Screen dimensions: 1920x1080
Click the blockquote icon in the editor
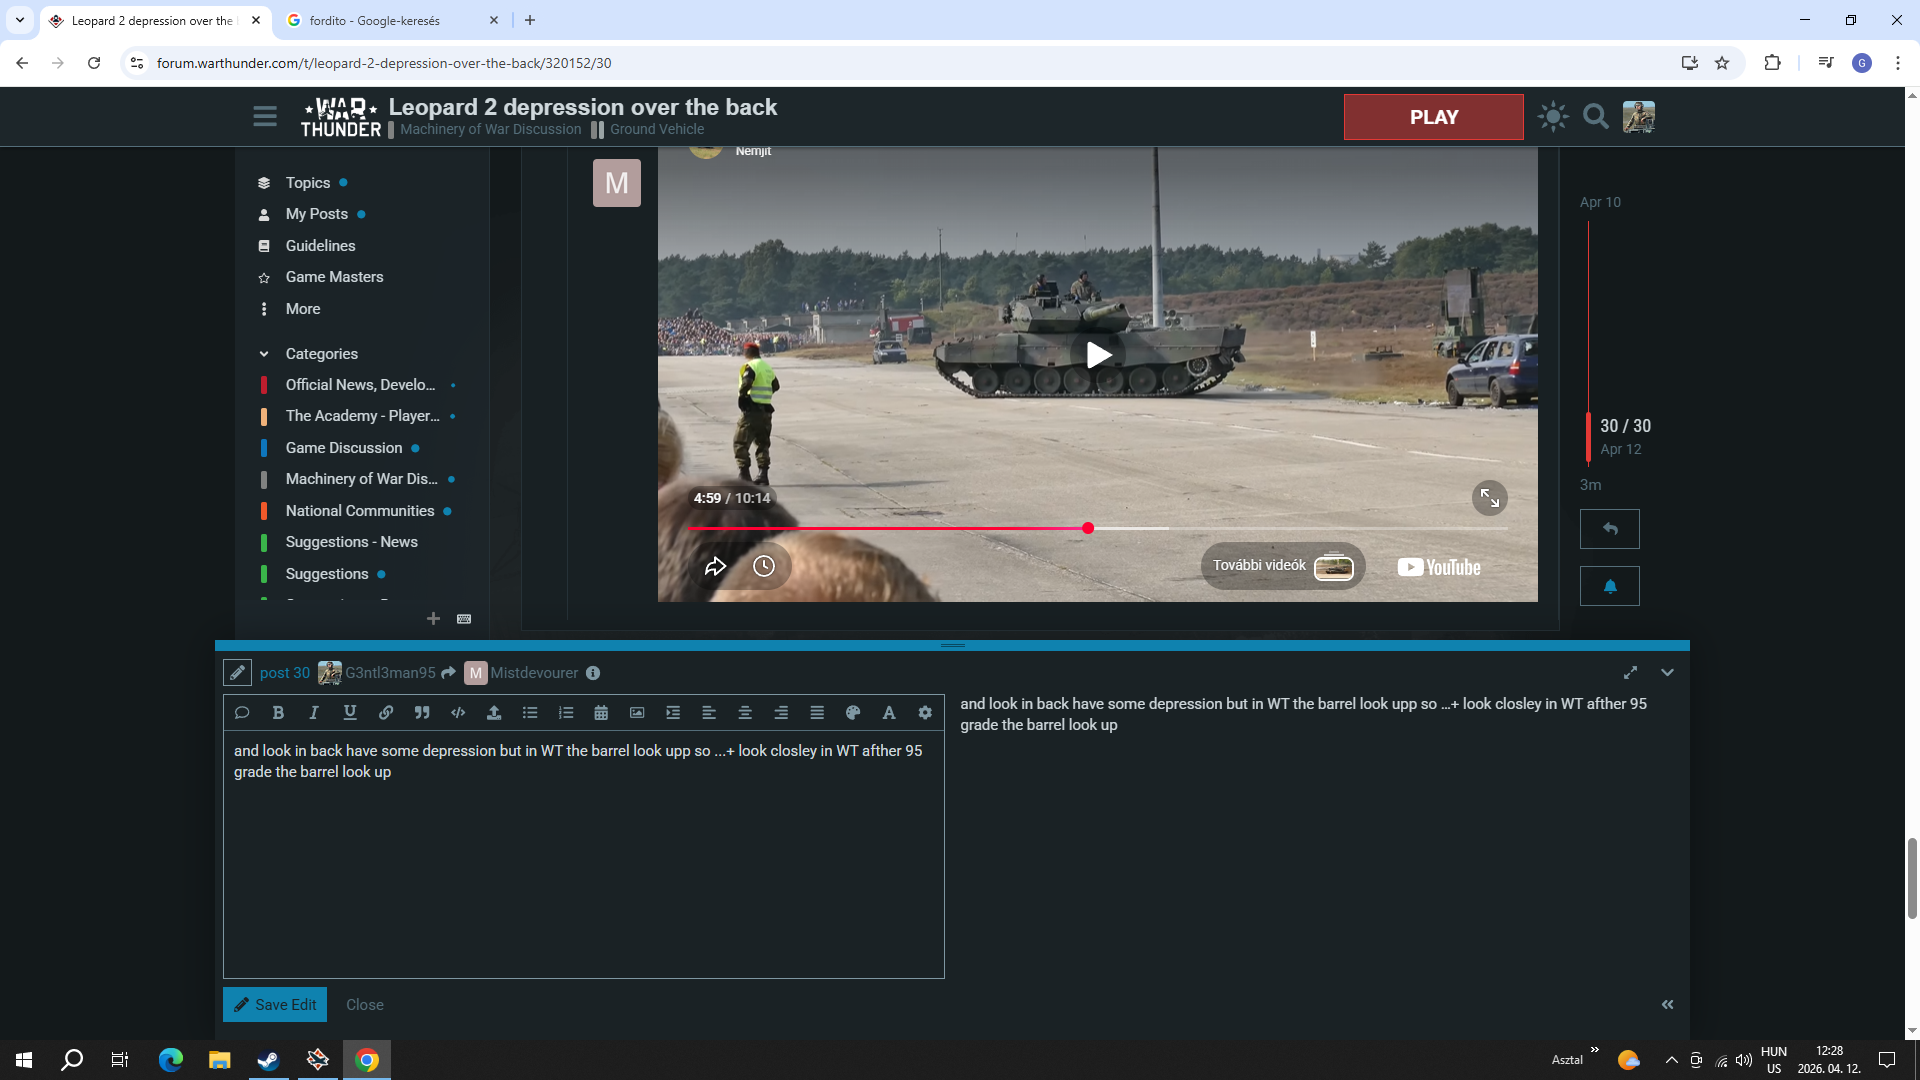(422, 713)
